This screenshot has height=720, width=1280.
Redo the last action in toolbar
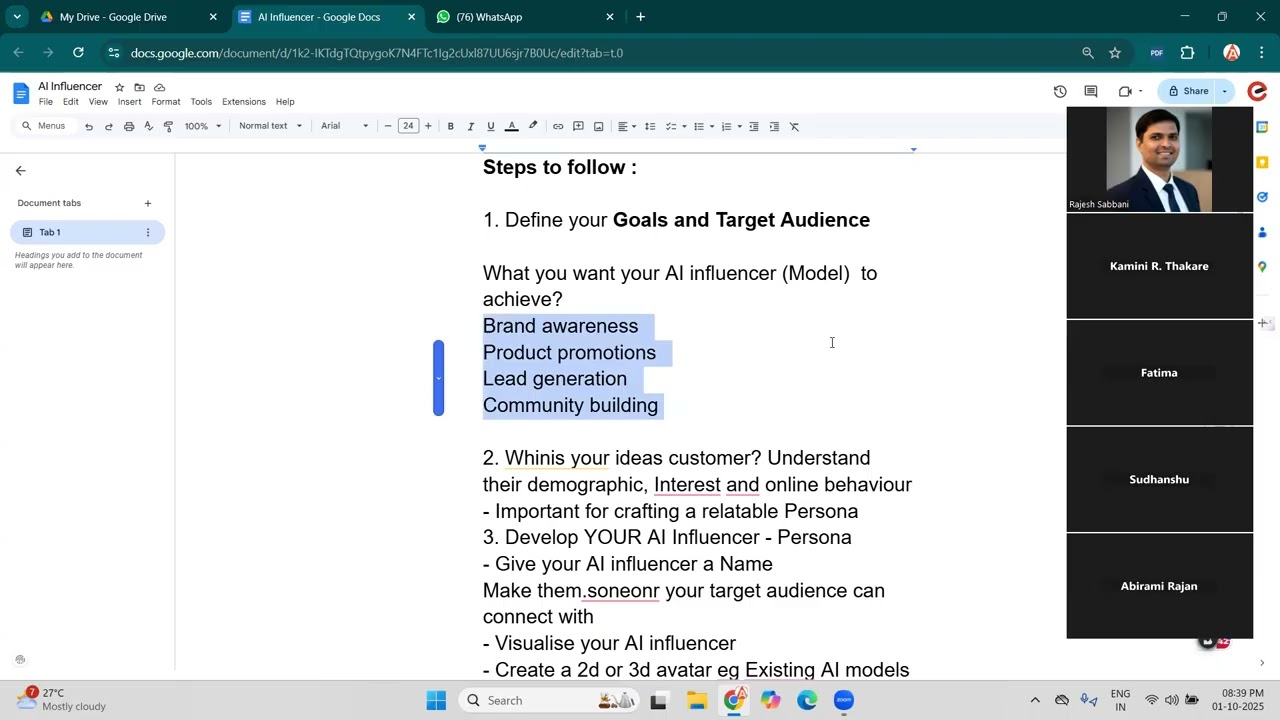[x=109, y=126]
